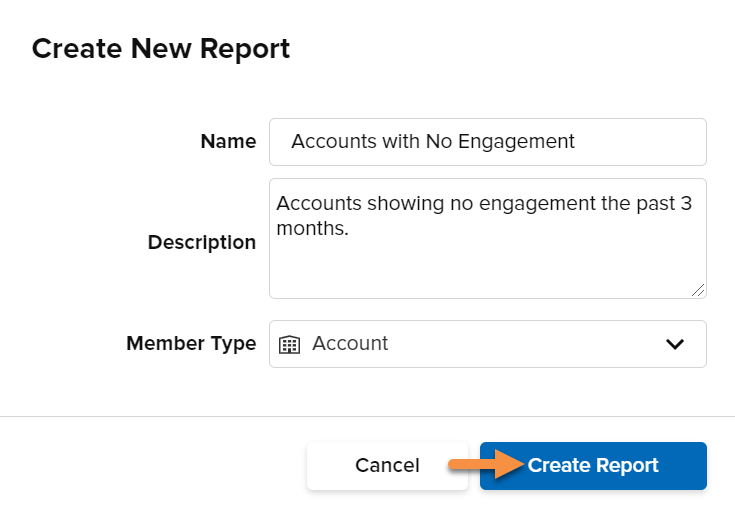The width and height of the screenshot is (735, 508).
Task: Click the number 3 in the Description text
Action: [686, 203]
